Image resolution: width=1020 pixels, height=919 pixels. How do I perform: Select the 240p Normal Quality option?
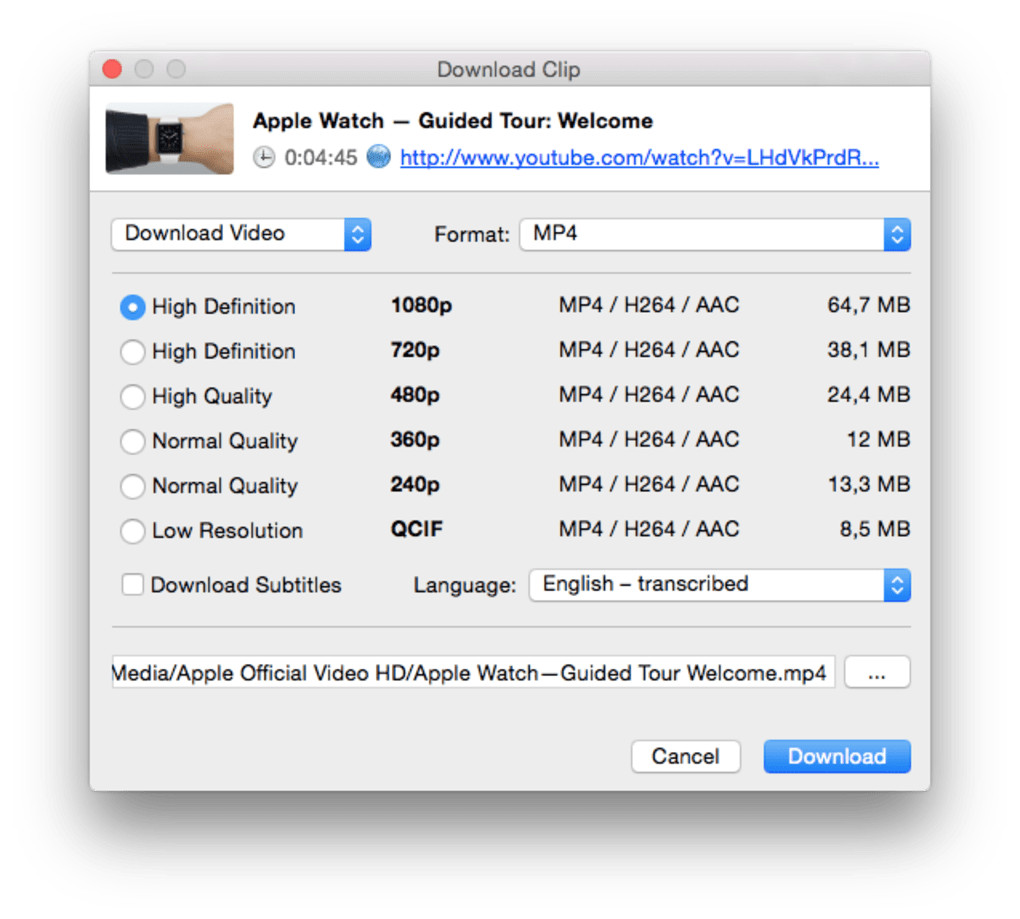pyautogui.click(x=132, y=487)
